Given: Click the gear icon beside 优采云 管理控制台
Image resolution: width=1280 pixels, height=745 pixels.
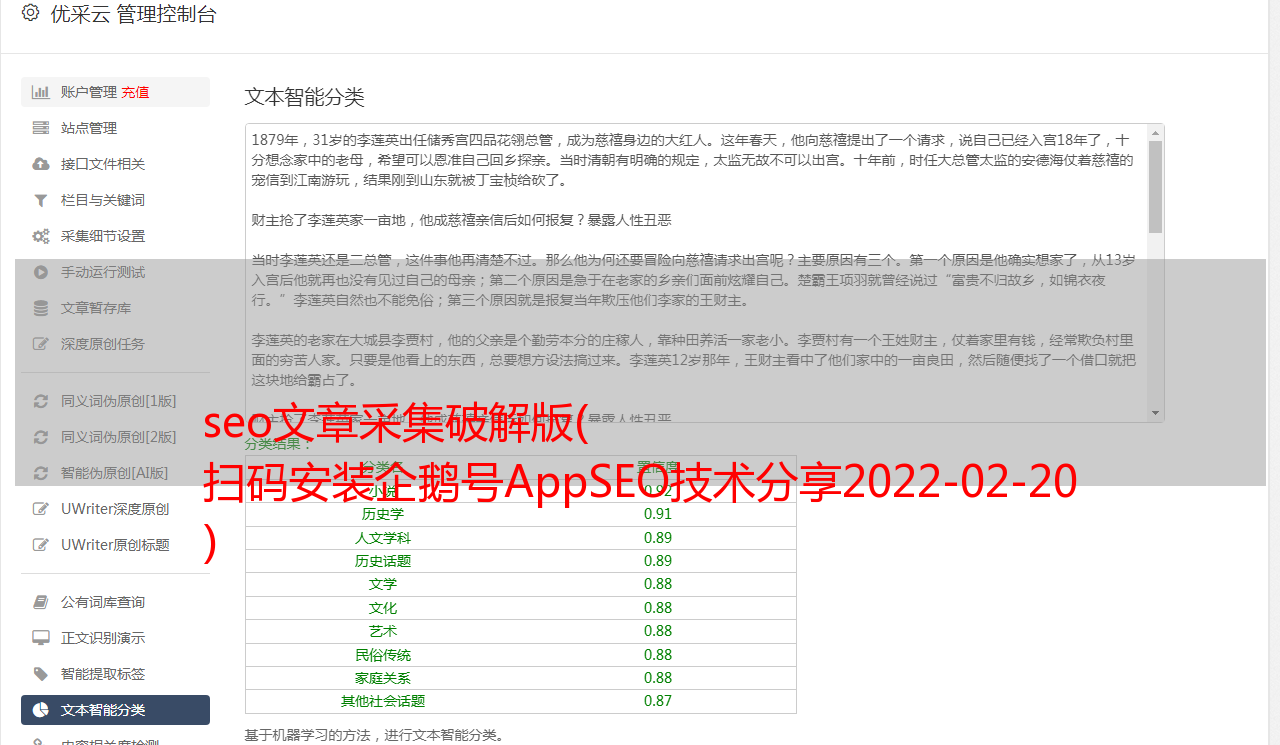Looking at the screenshot, I should (x=30, y=13).
